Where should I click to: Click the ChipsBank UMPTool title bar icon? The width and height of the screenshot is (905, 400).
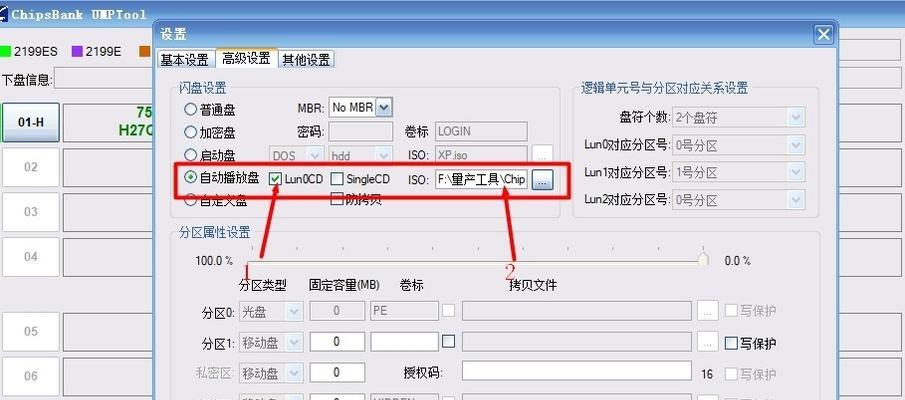3,14
